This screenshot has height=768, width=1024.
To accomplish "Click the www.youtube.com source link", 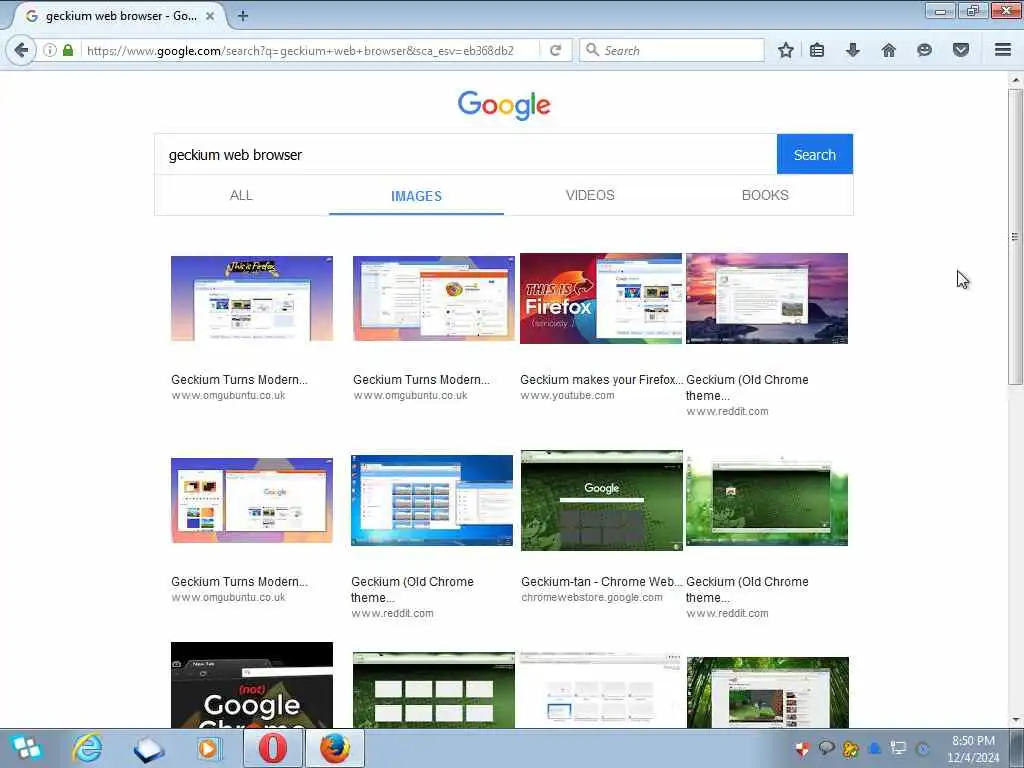I will tap(568, 396).
